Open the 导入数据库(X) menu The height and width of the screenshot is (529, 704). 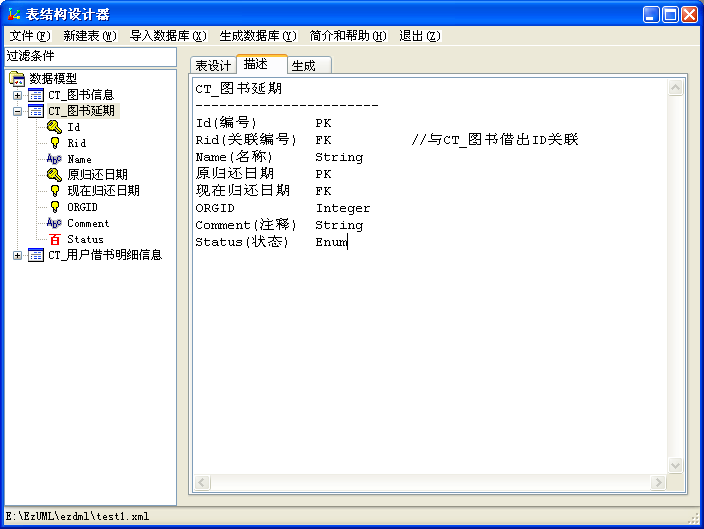coord(168,36)
